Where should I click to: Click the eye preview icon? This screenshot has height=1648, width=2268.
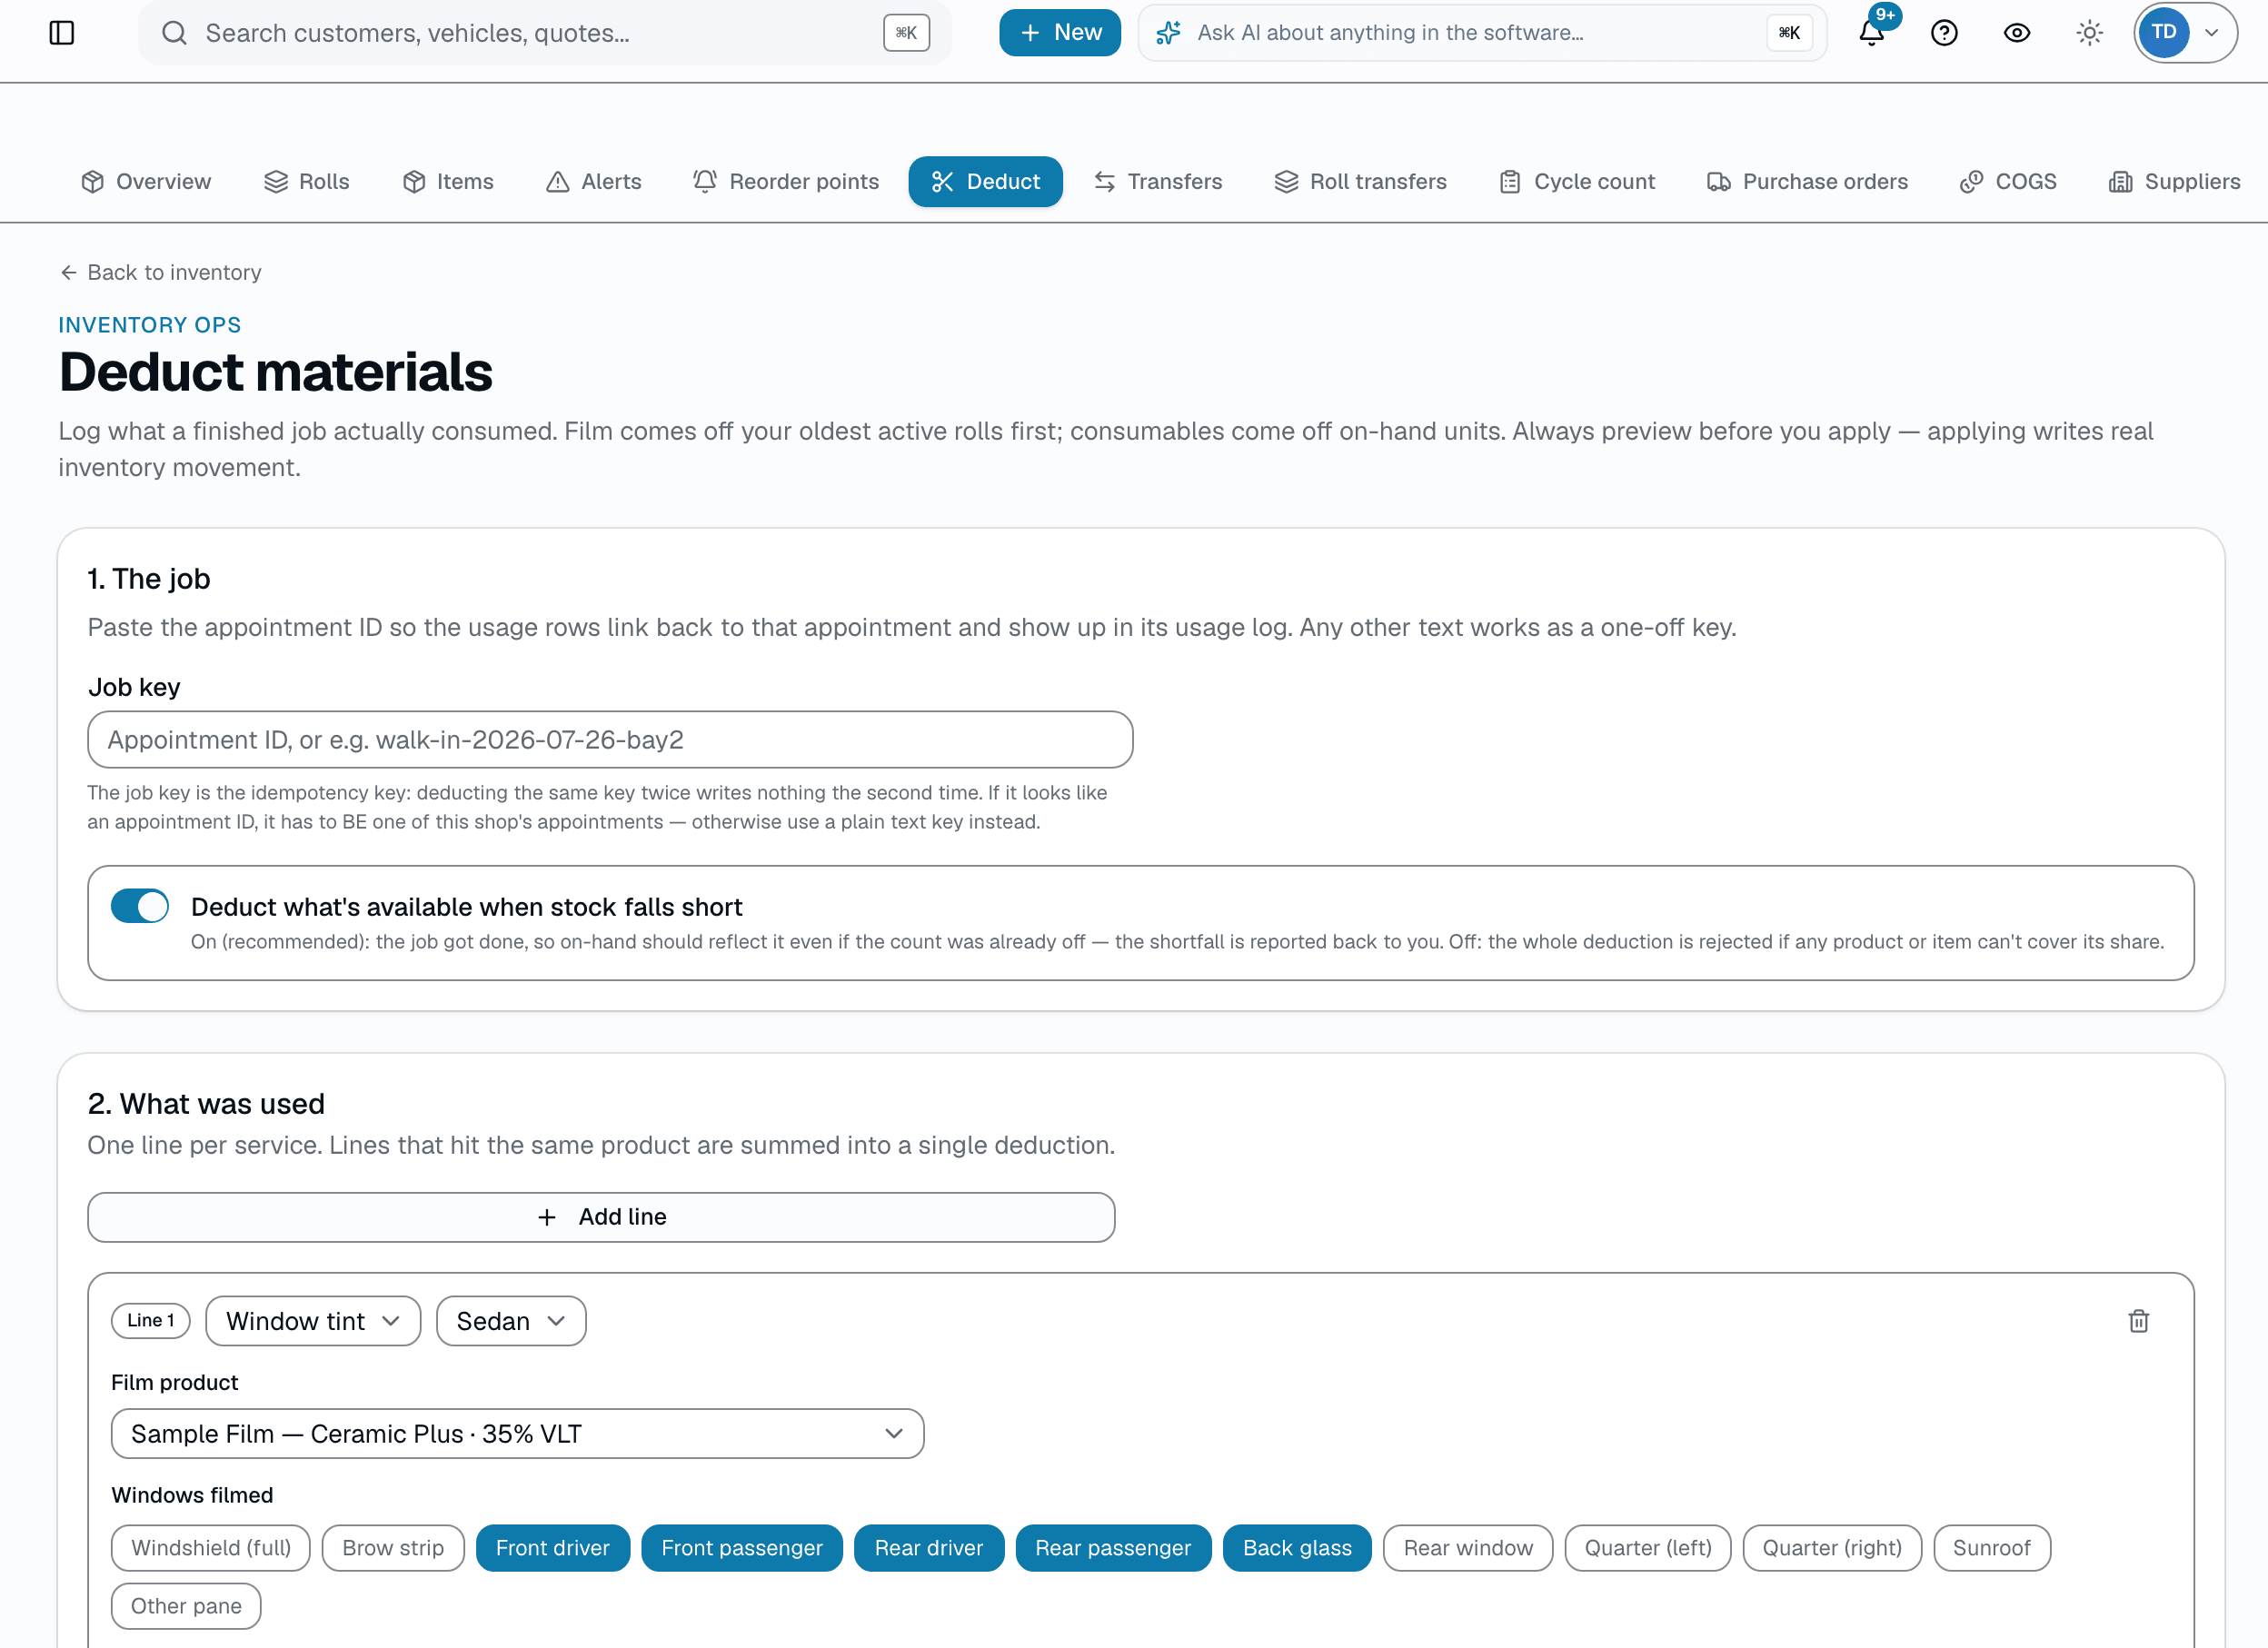coord(2017,33)
